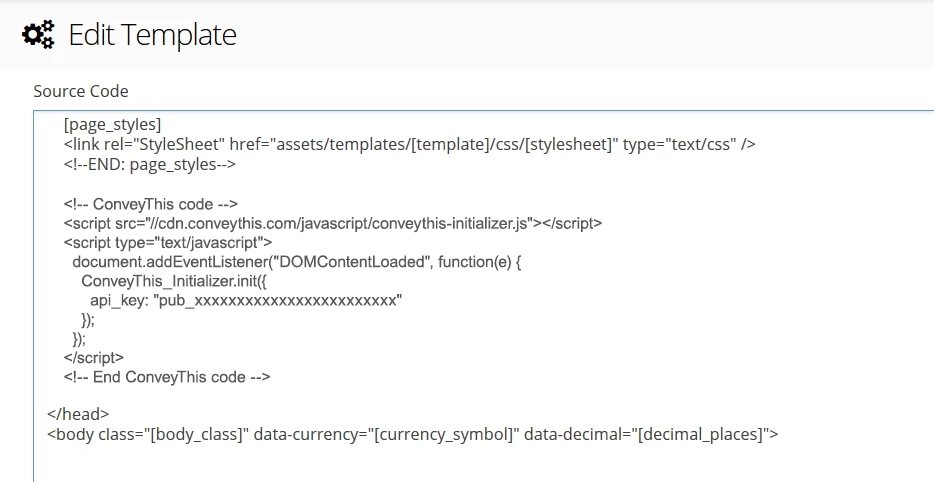Click the opening ConveyThis code comment
The image size is (934, 482).
click(151, 204)
